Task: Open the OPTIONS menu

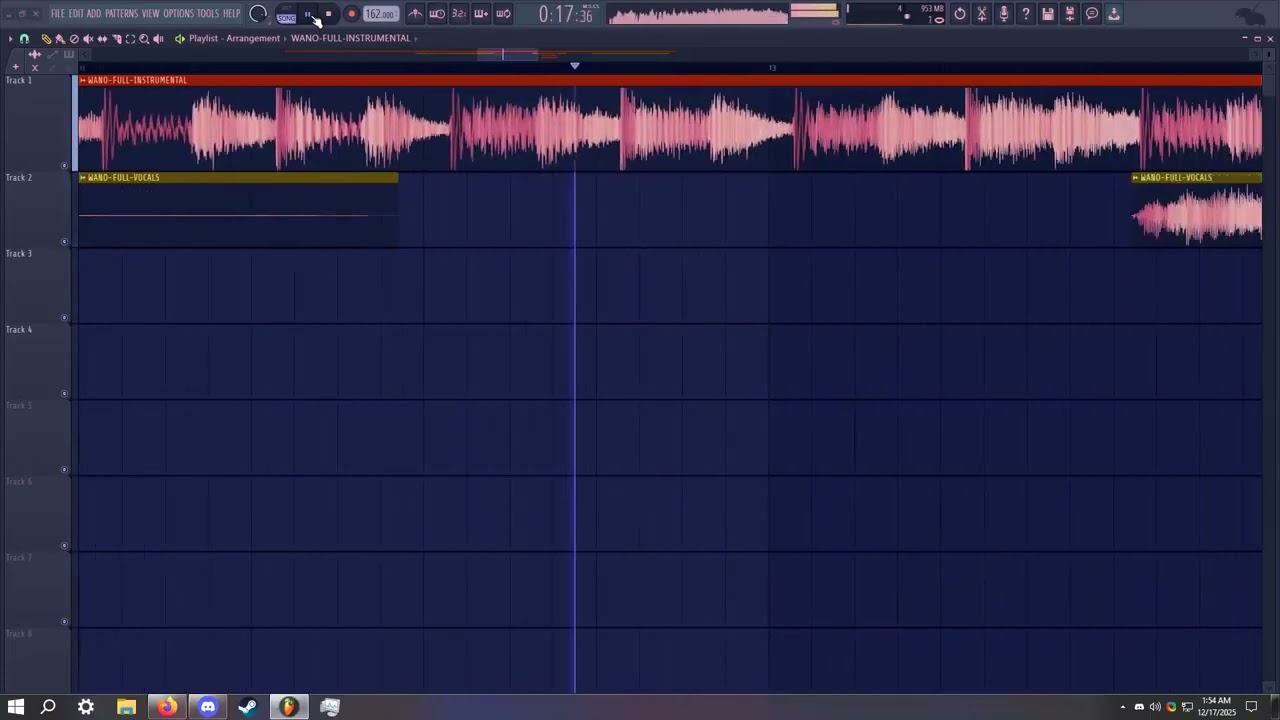Action: 178,14
